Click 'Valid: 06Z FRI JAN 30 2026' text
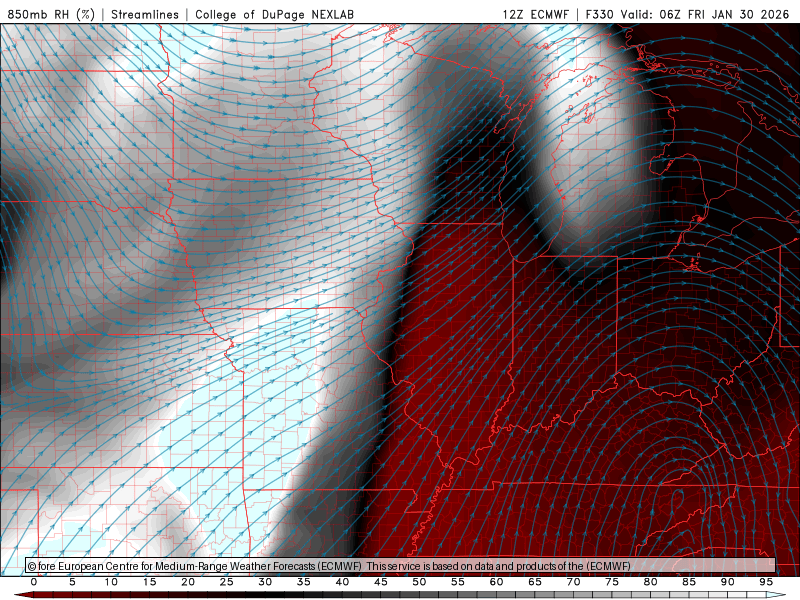Viewport: 800px width, 600px height. pyautogui.click(x=705, y=14)
